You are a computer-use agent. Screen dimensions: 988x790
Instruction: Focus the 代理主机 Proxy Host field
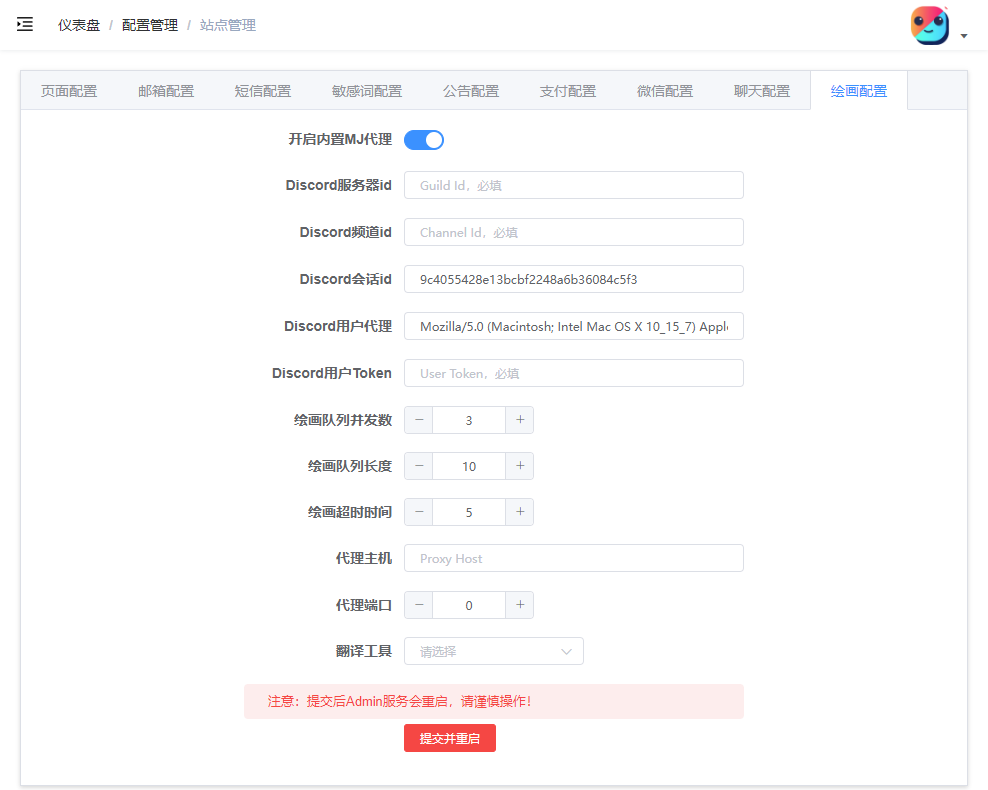[x=573, y=558]
